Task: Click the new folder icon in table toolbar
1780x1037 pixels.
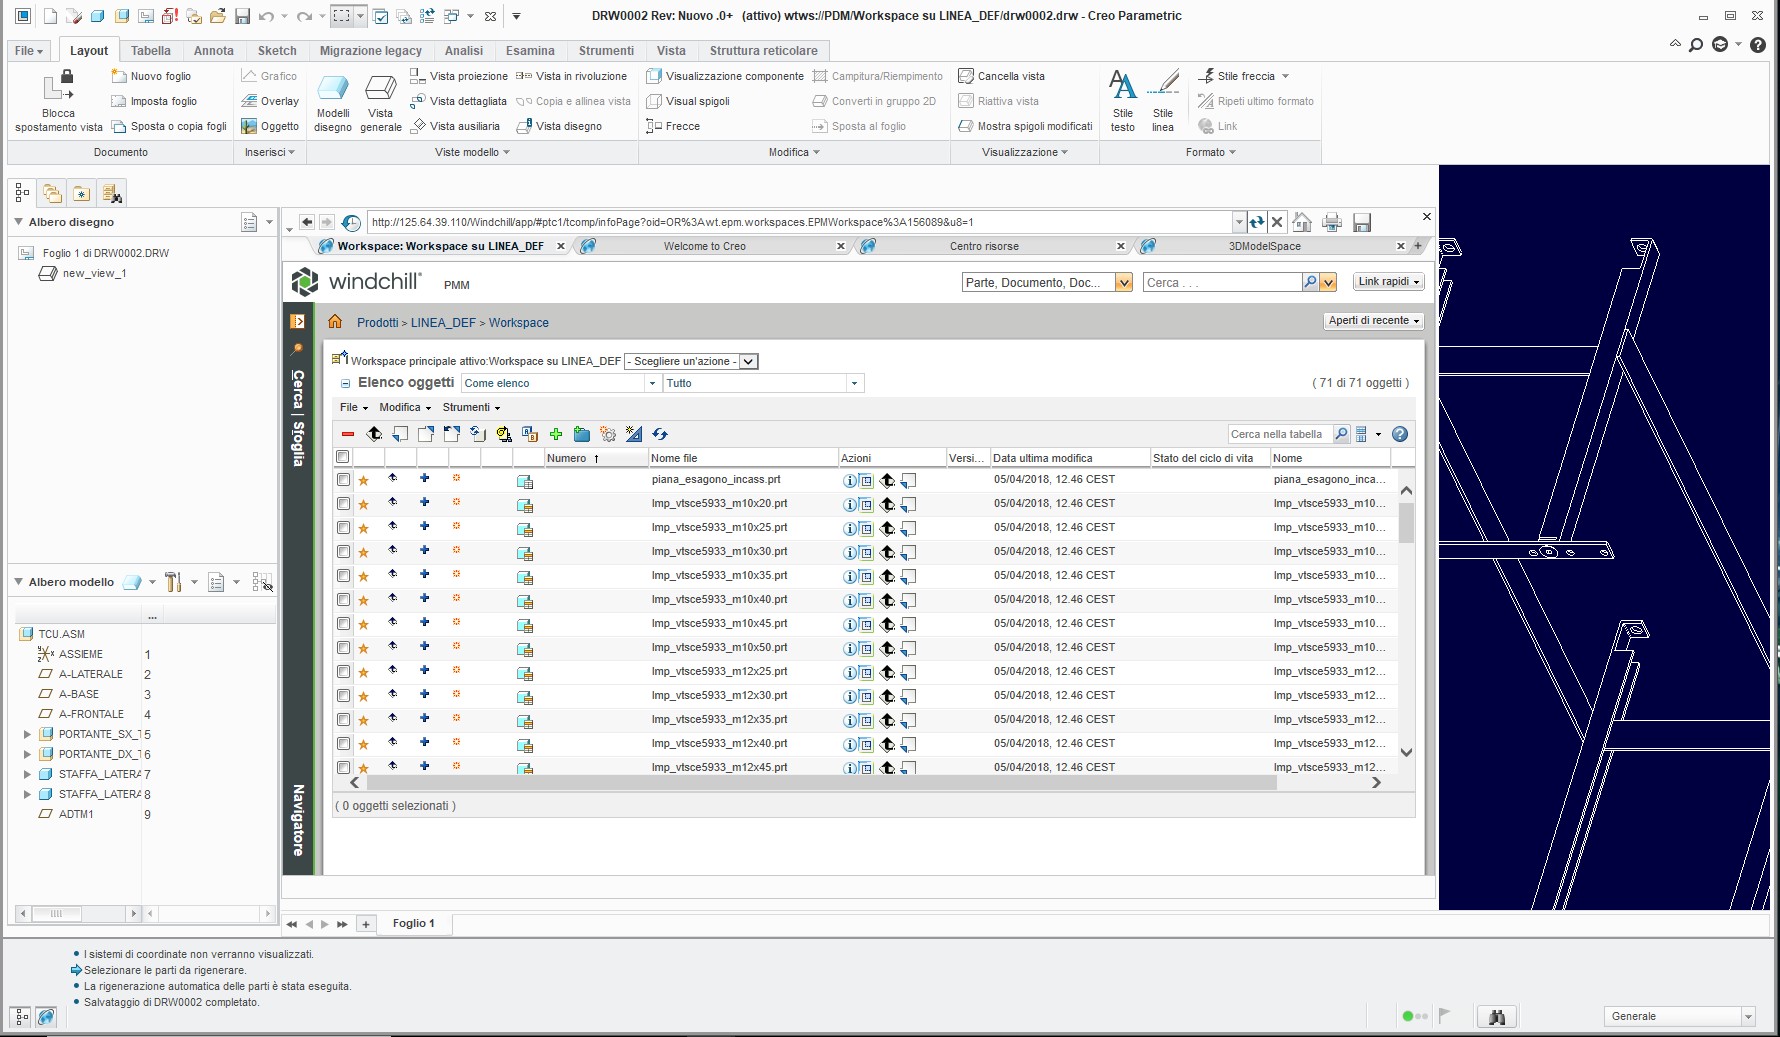Action: (x=582, y=434)
